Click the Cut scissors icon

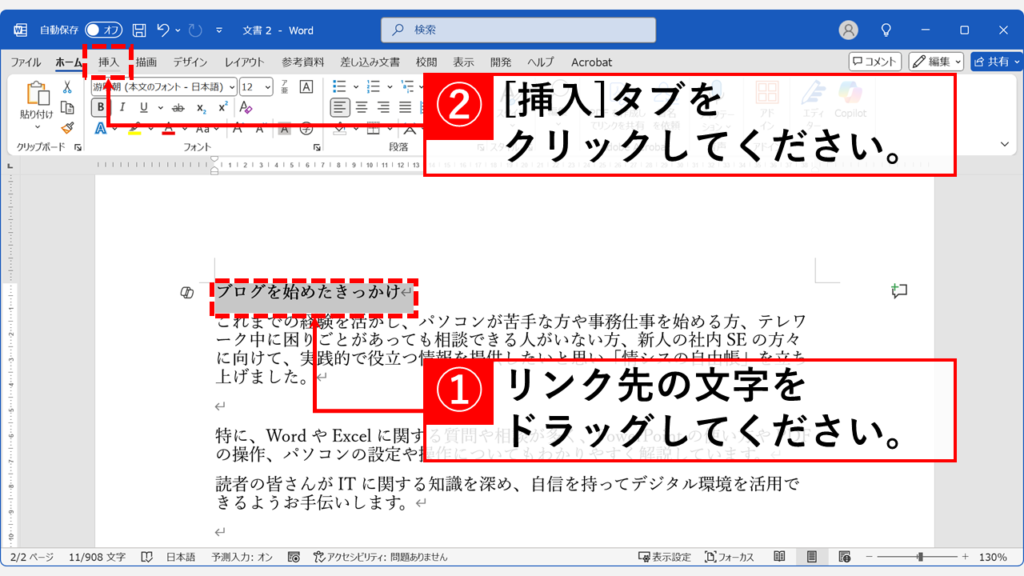[67, 87]
